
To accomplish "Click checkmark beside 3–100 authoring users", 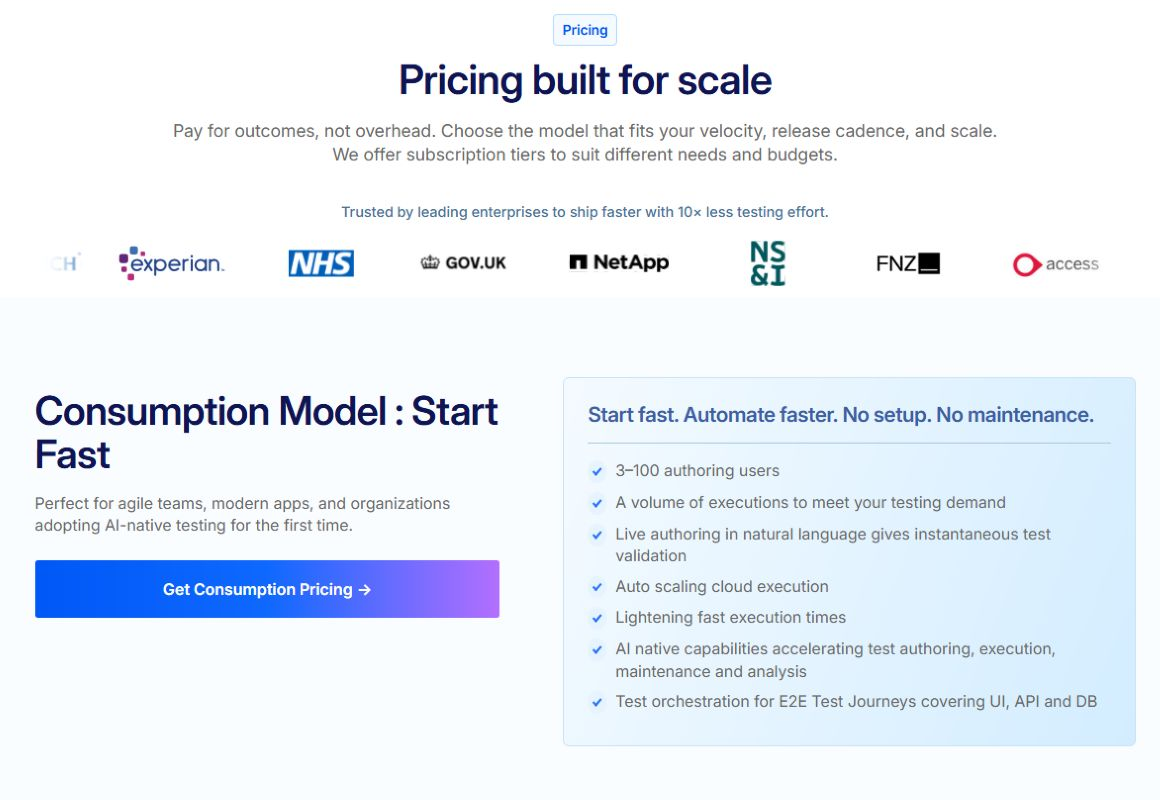I will click(597, 471).
